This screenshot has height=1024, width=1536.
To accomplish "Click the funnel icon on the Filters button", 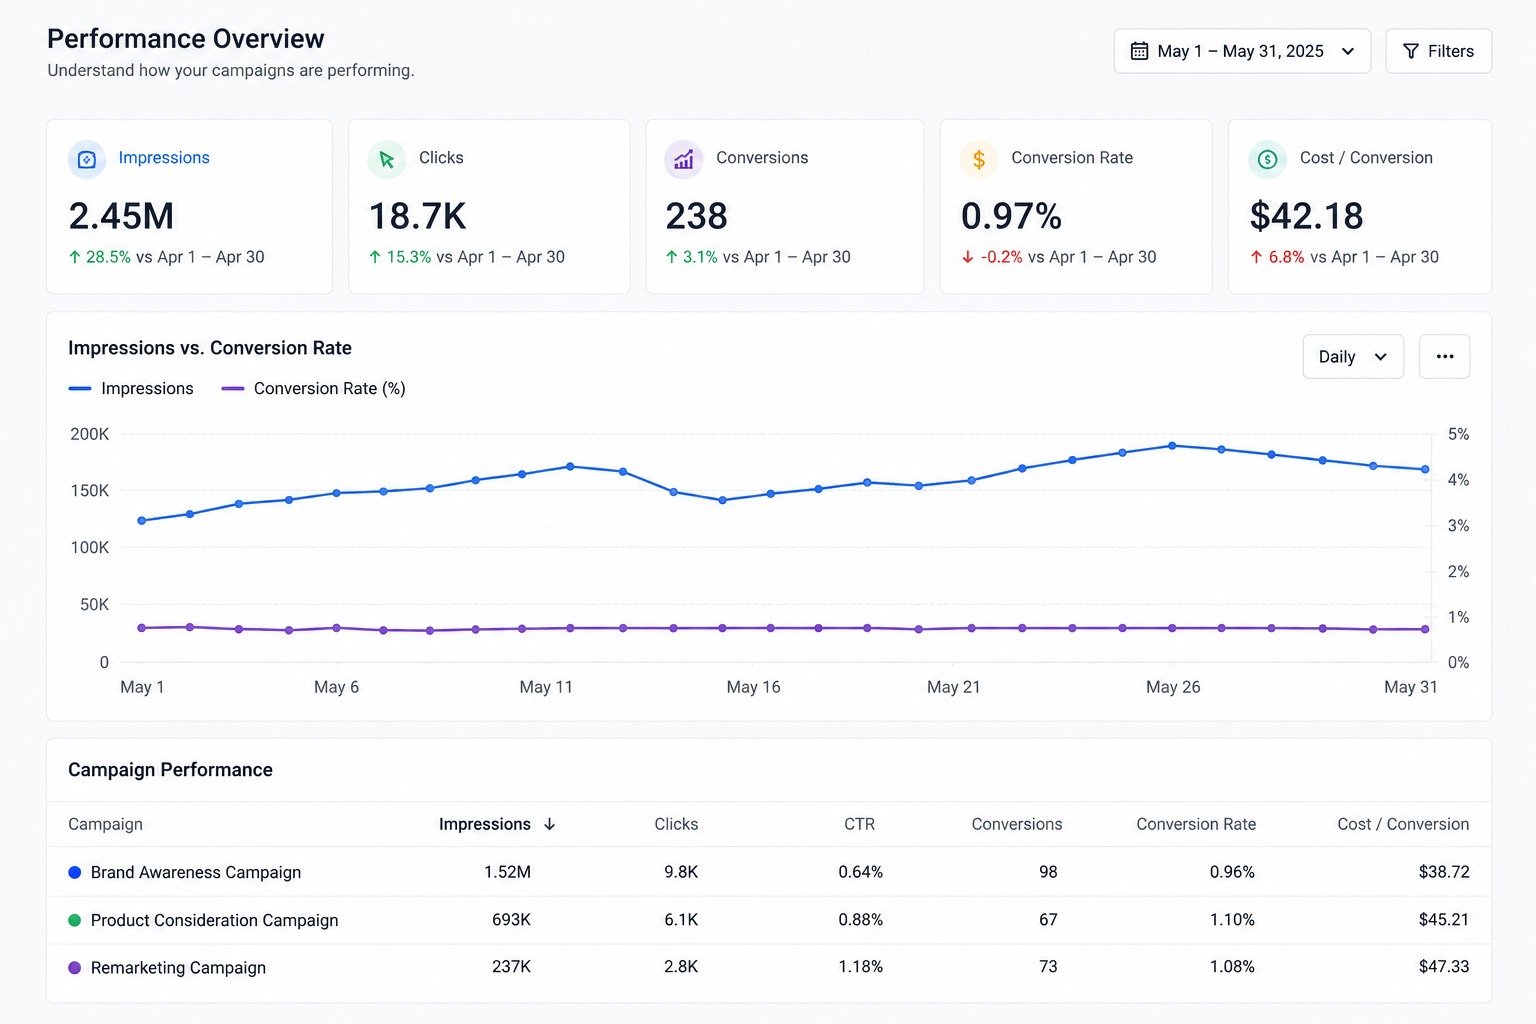I will [x=1411, y=51].
